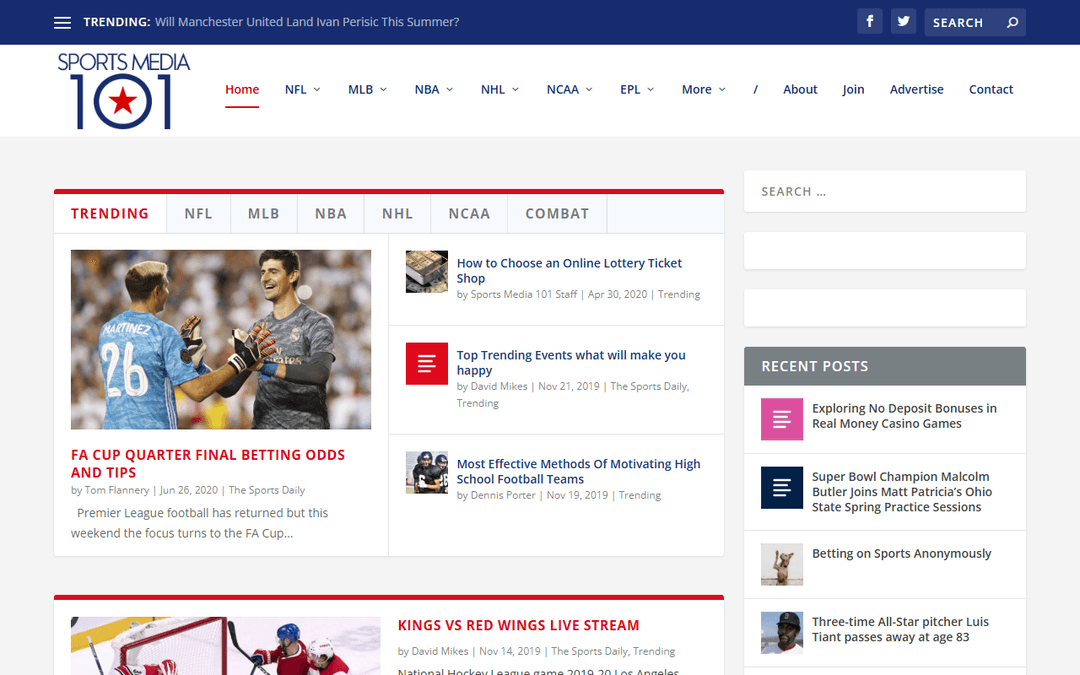The image size is (1080, 675).
Task: Open the hockey game thumbnail
Action: (225, 646)
